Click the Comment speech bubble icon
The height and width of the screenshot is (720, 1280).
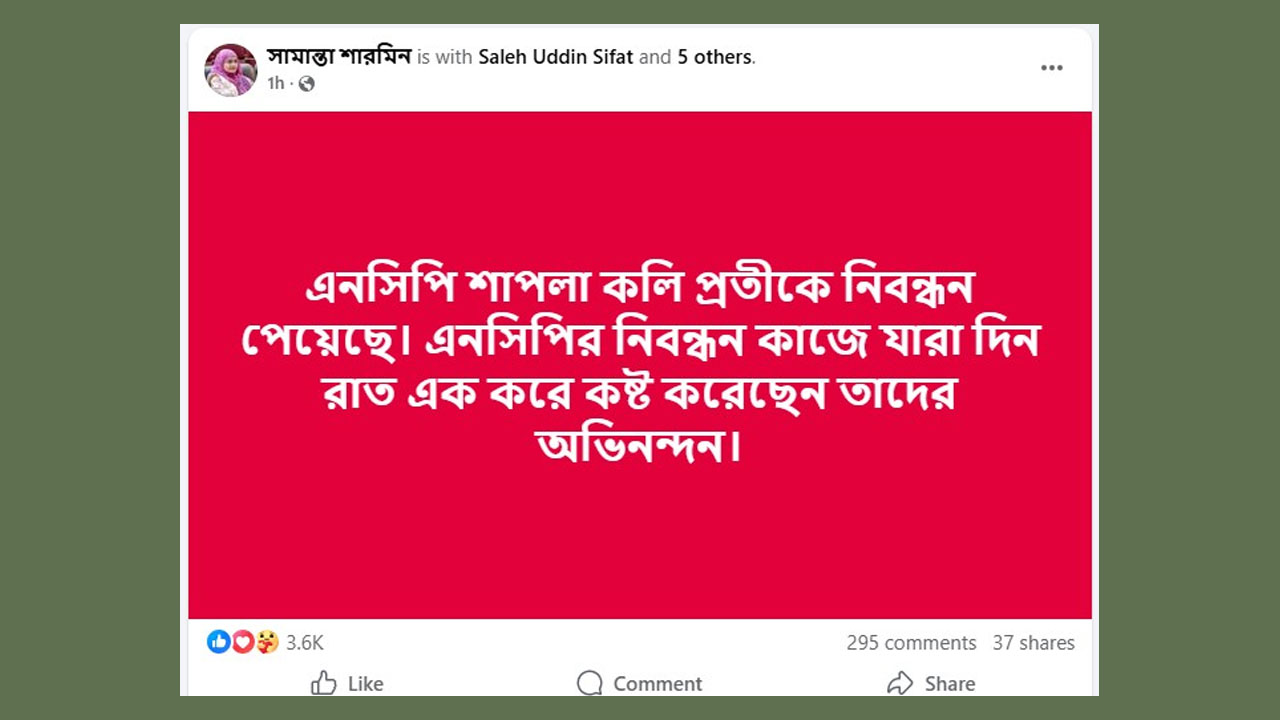[x=589, y=683]
